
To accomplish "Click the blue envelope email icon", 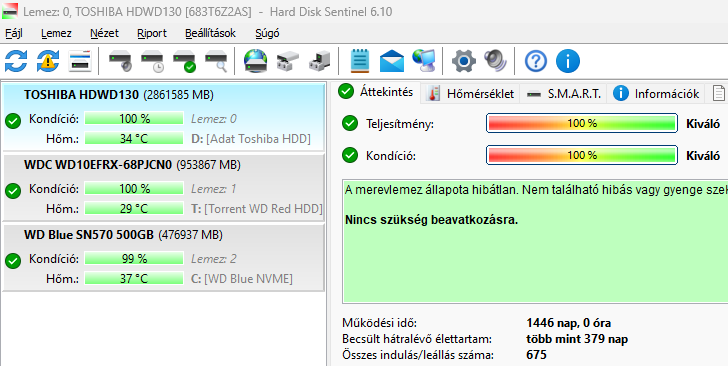I will coord(392,61).
